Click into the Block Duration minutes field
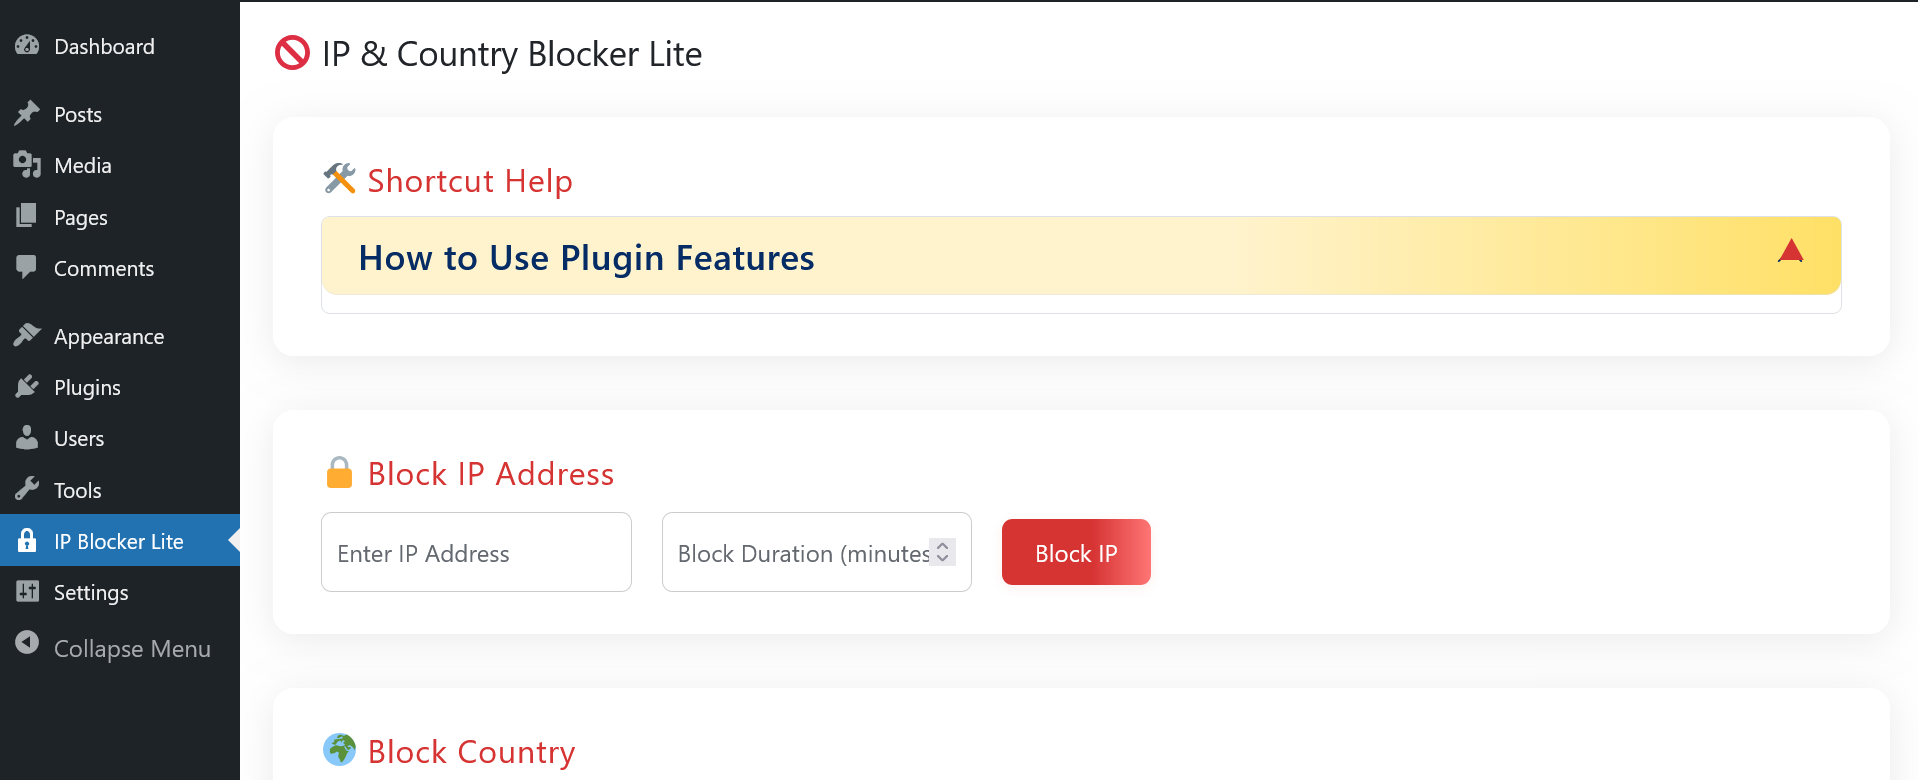This screenshot has height=780, width=1918. (800, 553)
